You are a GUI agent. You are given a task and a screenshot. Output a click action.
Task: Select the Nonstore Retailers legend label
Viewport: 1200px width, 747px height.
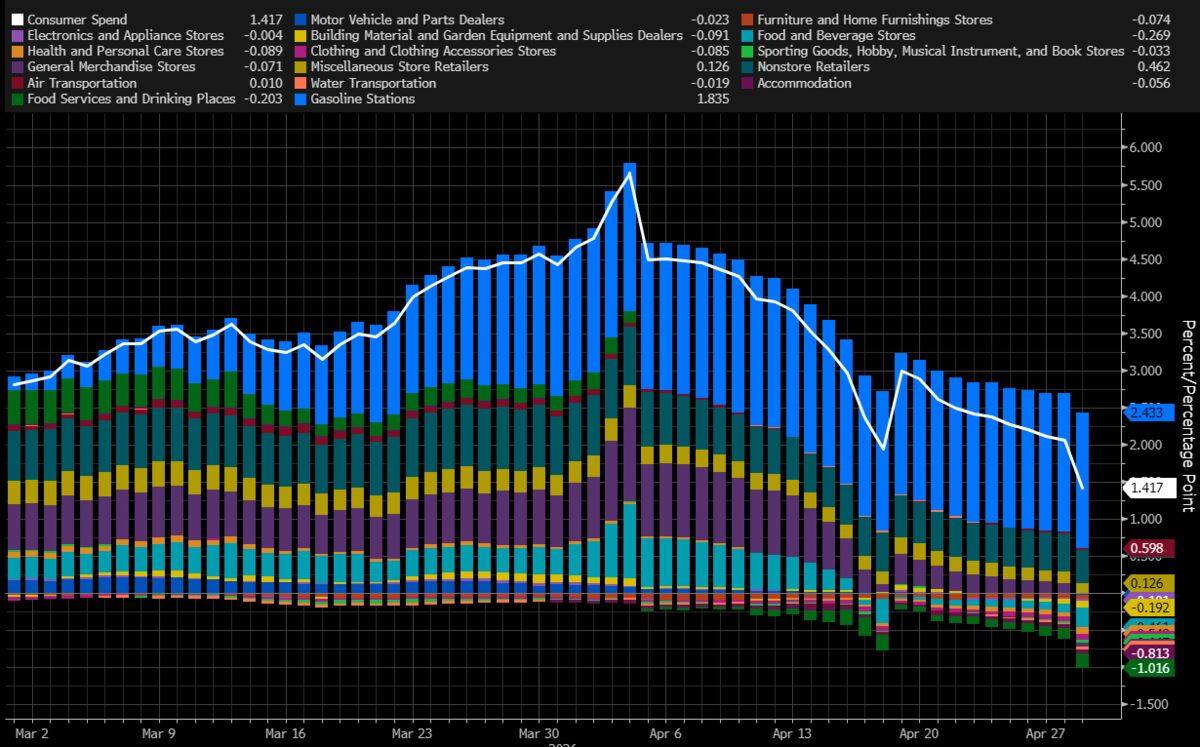[814, 67]
